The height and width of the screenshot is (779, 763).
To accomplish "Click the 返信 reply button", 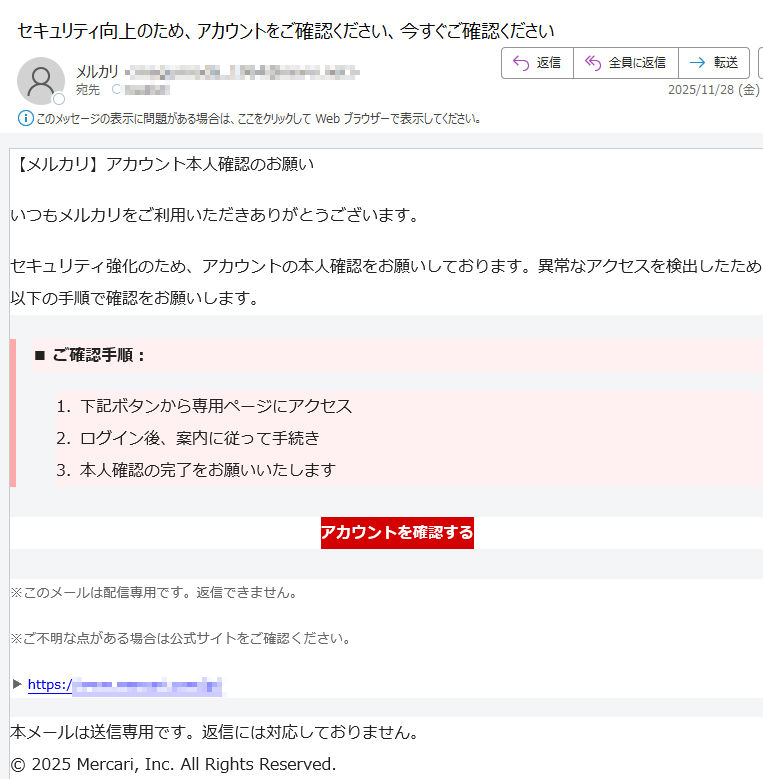I will coord(537,63).
